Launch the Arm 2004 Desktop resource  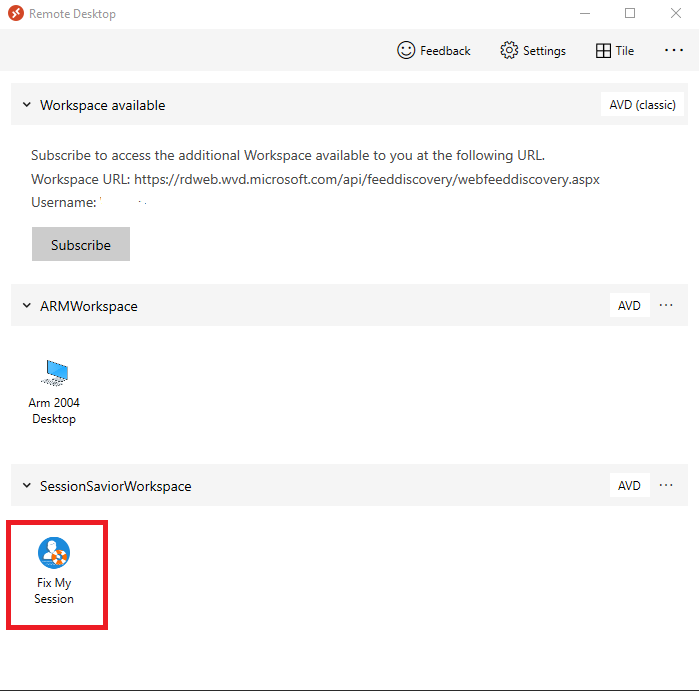tap(54, 391)
